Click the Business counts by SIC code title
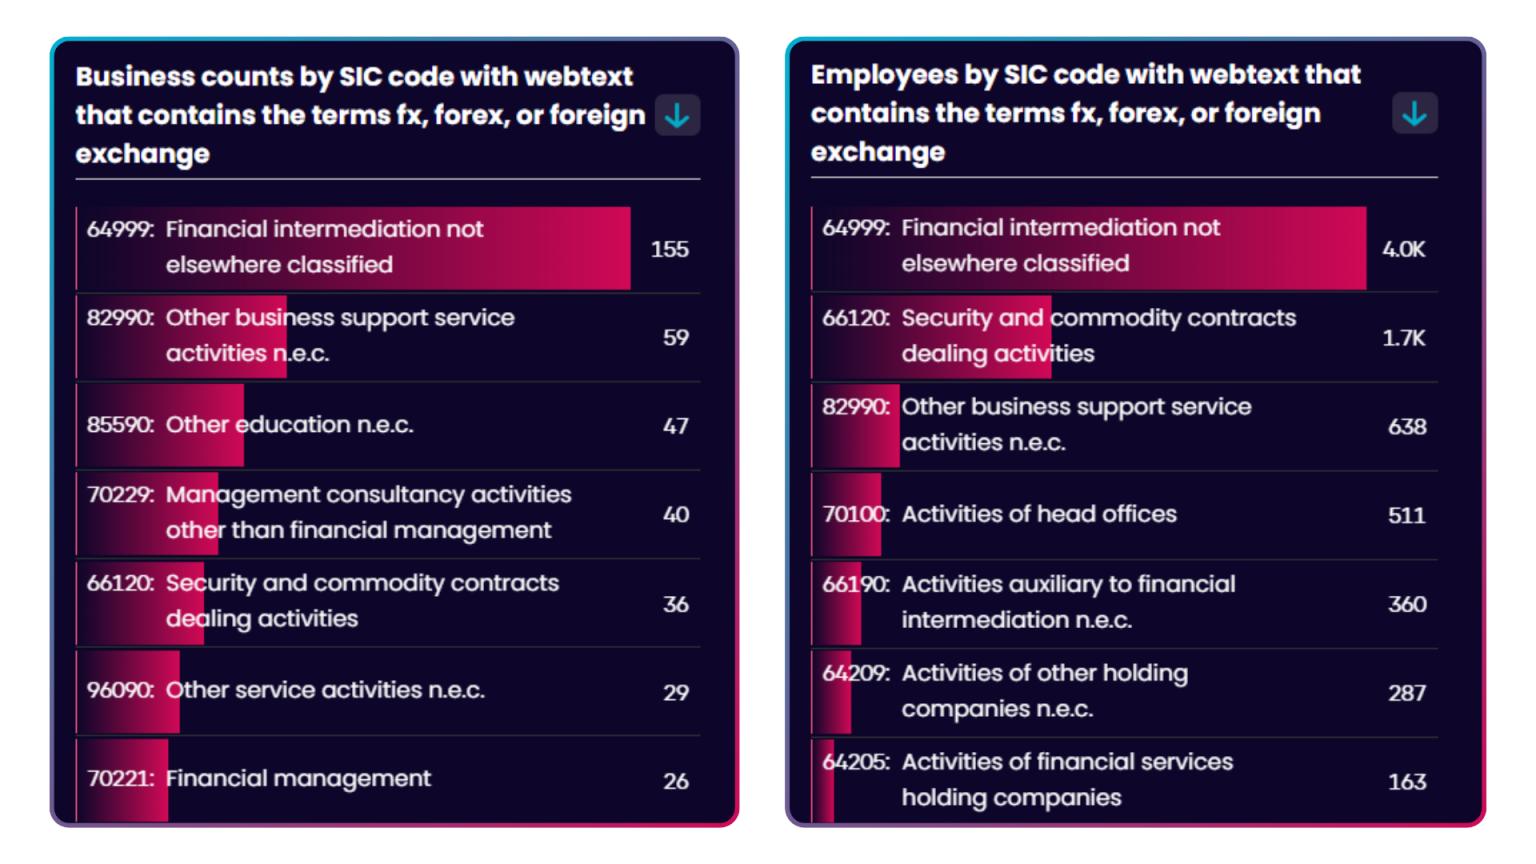The width and height of the screenshot is (1536, 864). 360,115
